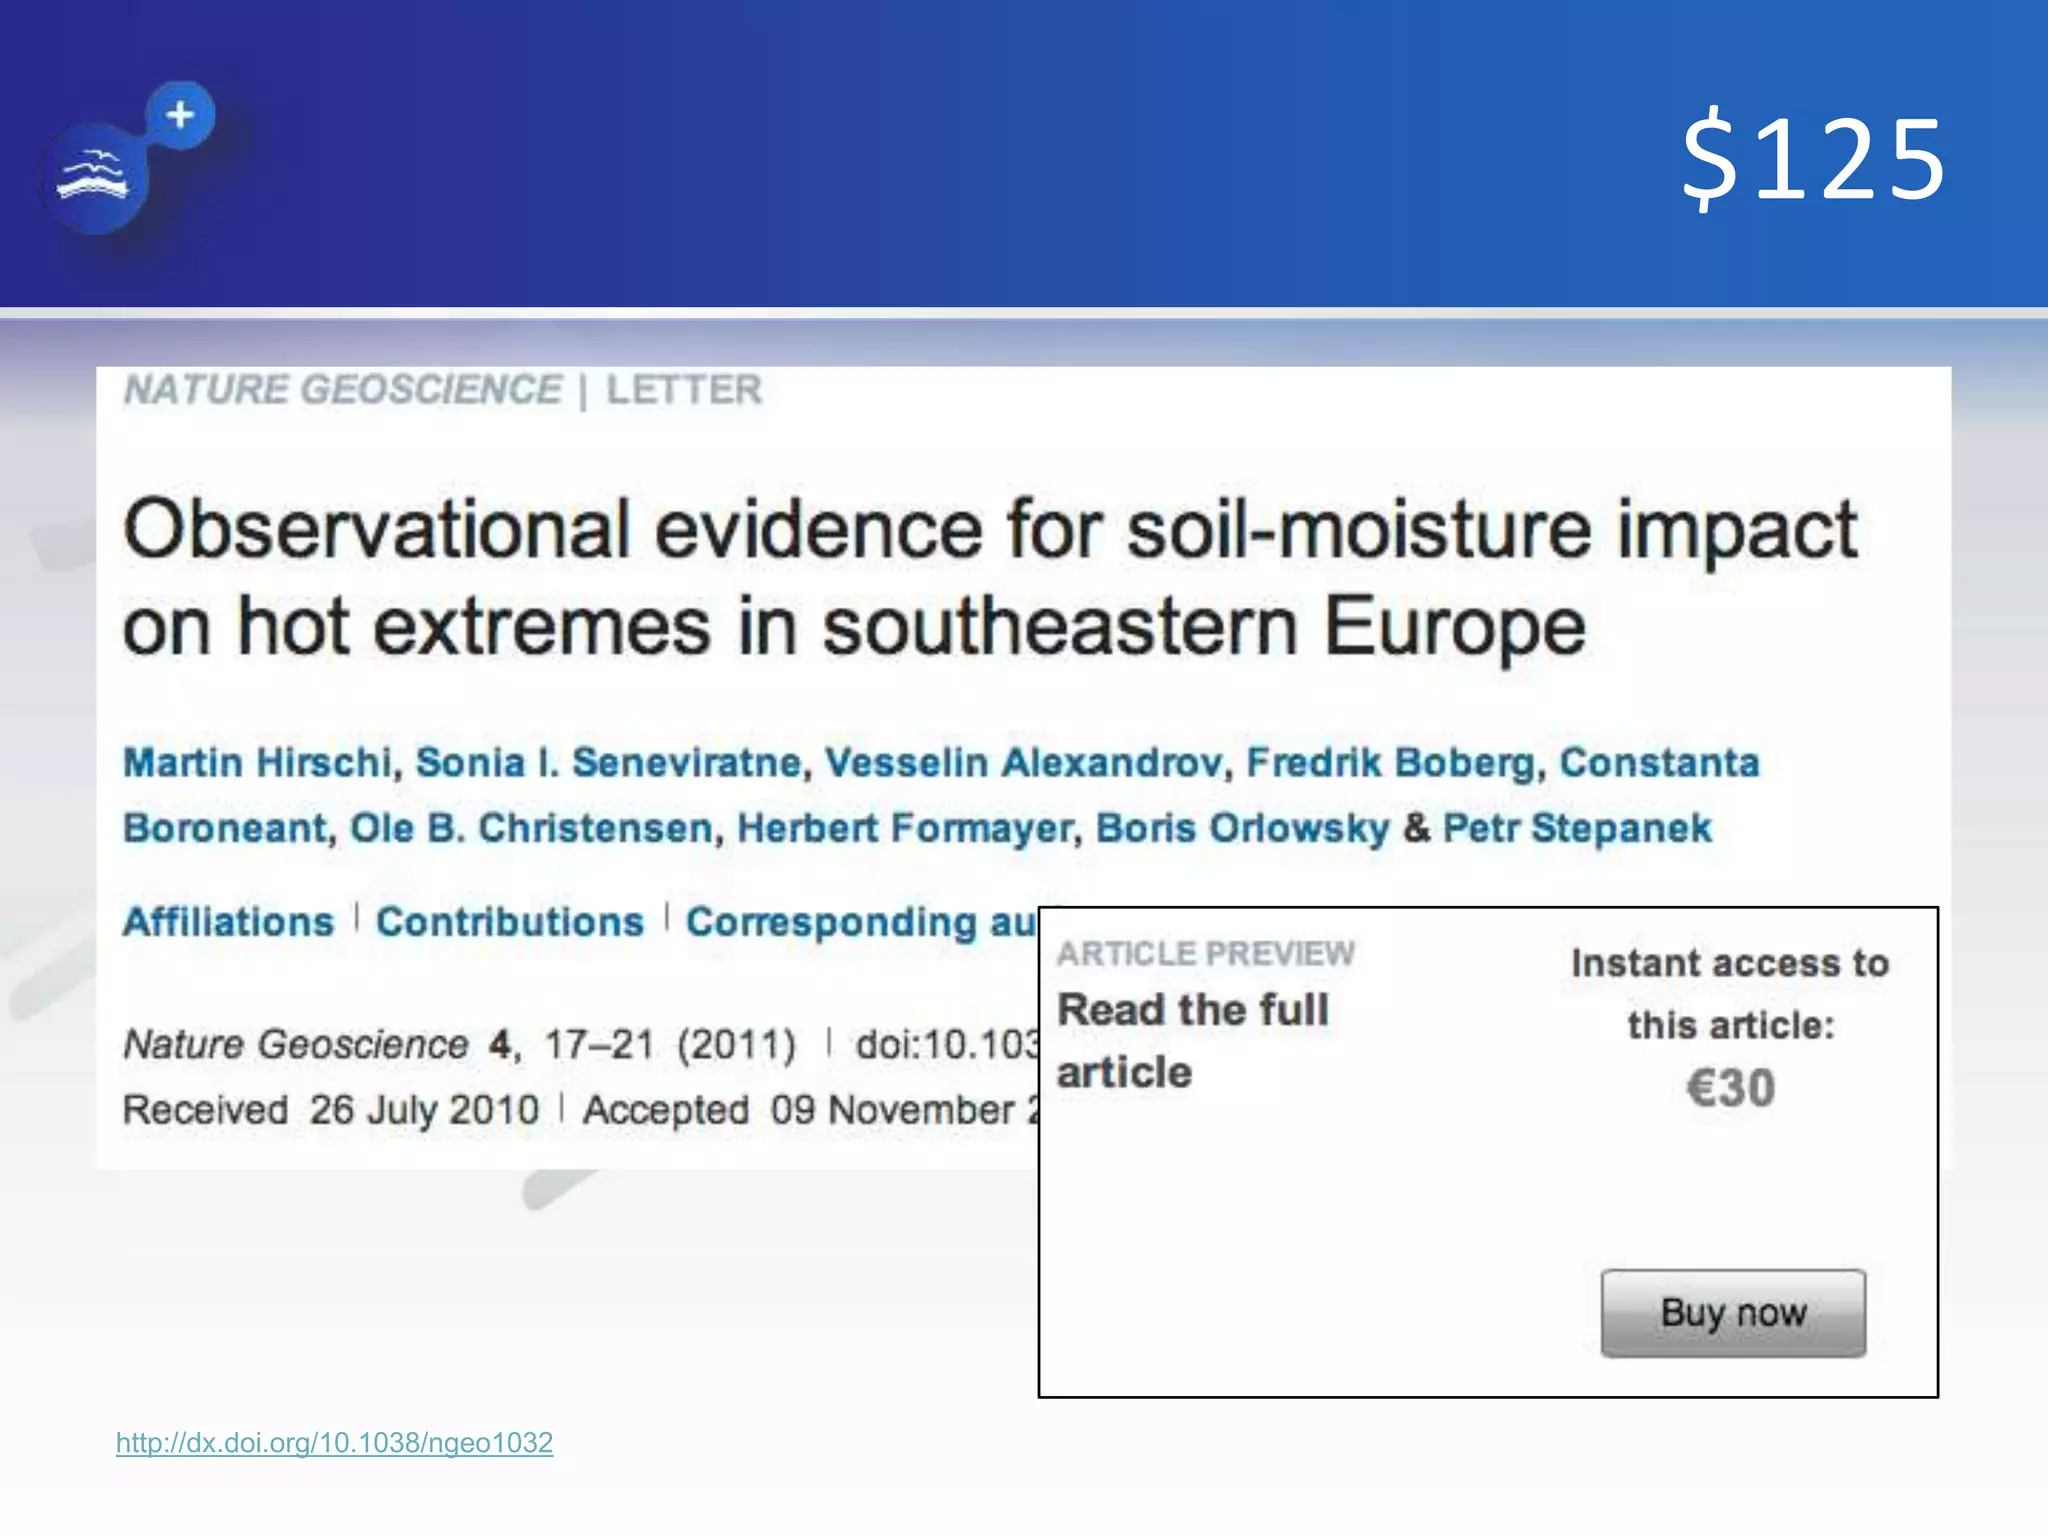Show the Affiliations section
The width and height of the screenshot is (2048, 1536).
pos(228,922)
